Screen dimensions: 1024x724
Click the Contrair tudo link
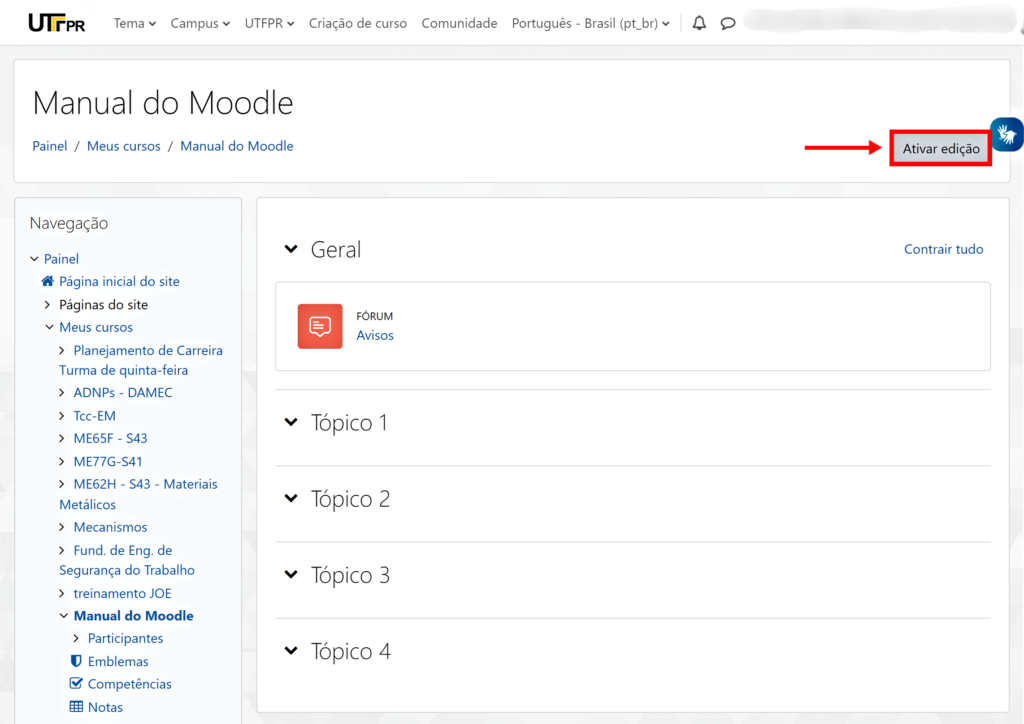pyautogui.click(x=943, y=249)
